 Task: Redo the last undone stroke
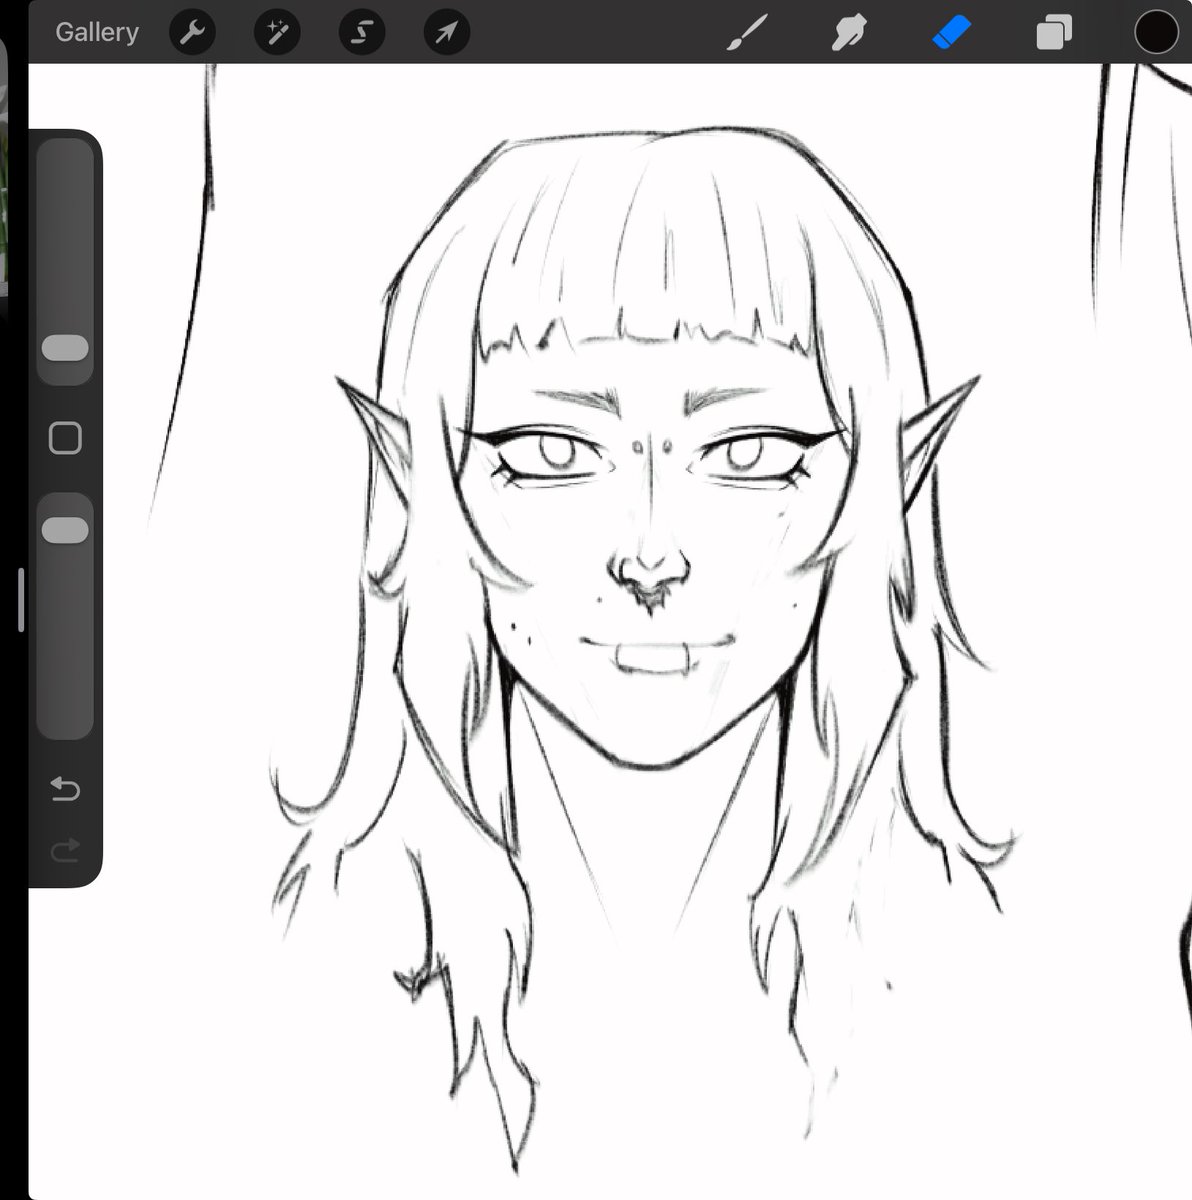[65, 851]
